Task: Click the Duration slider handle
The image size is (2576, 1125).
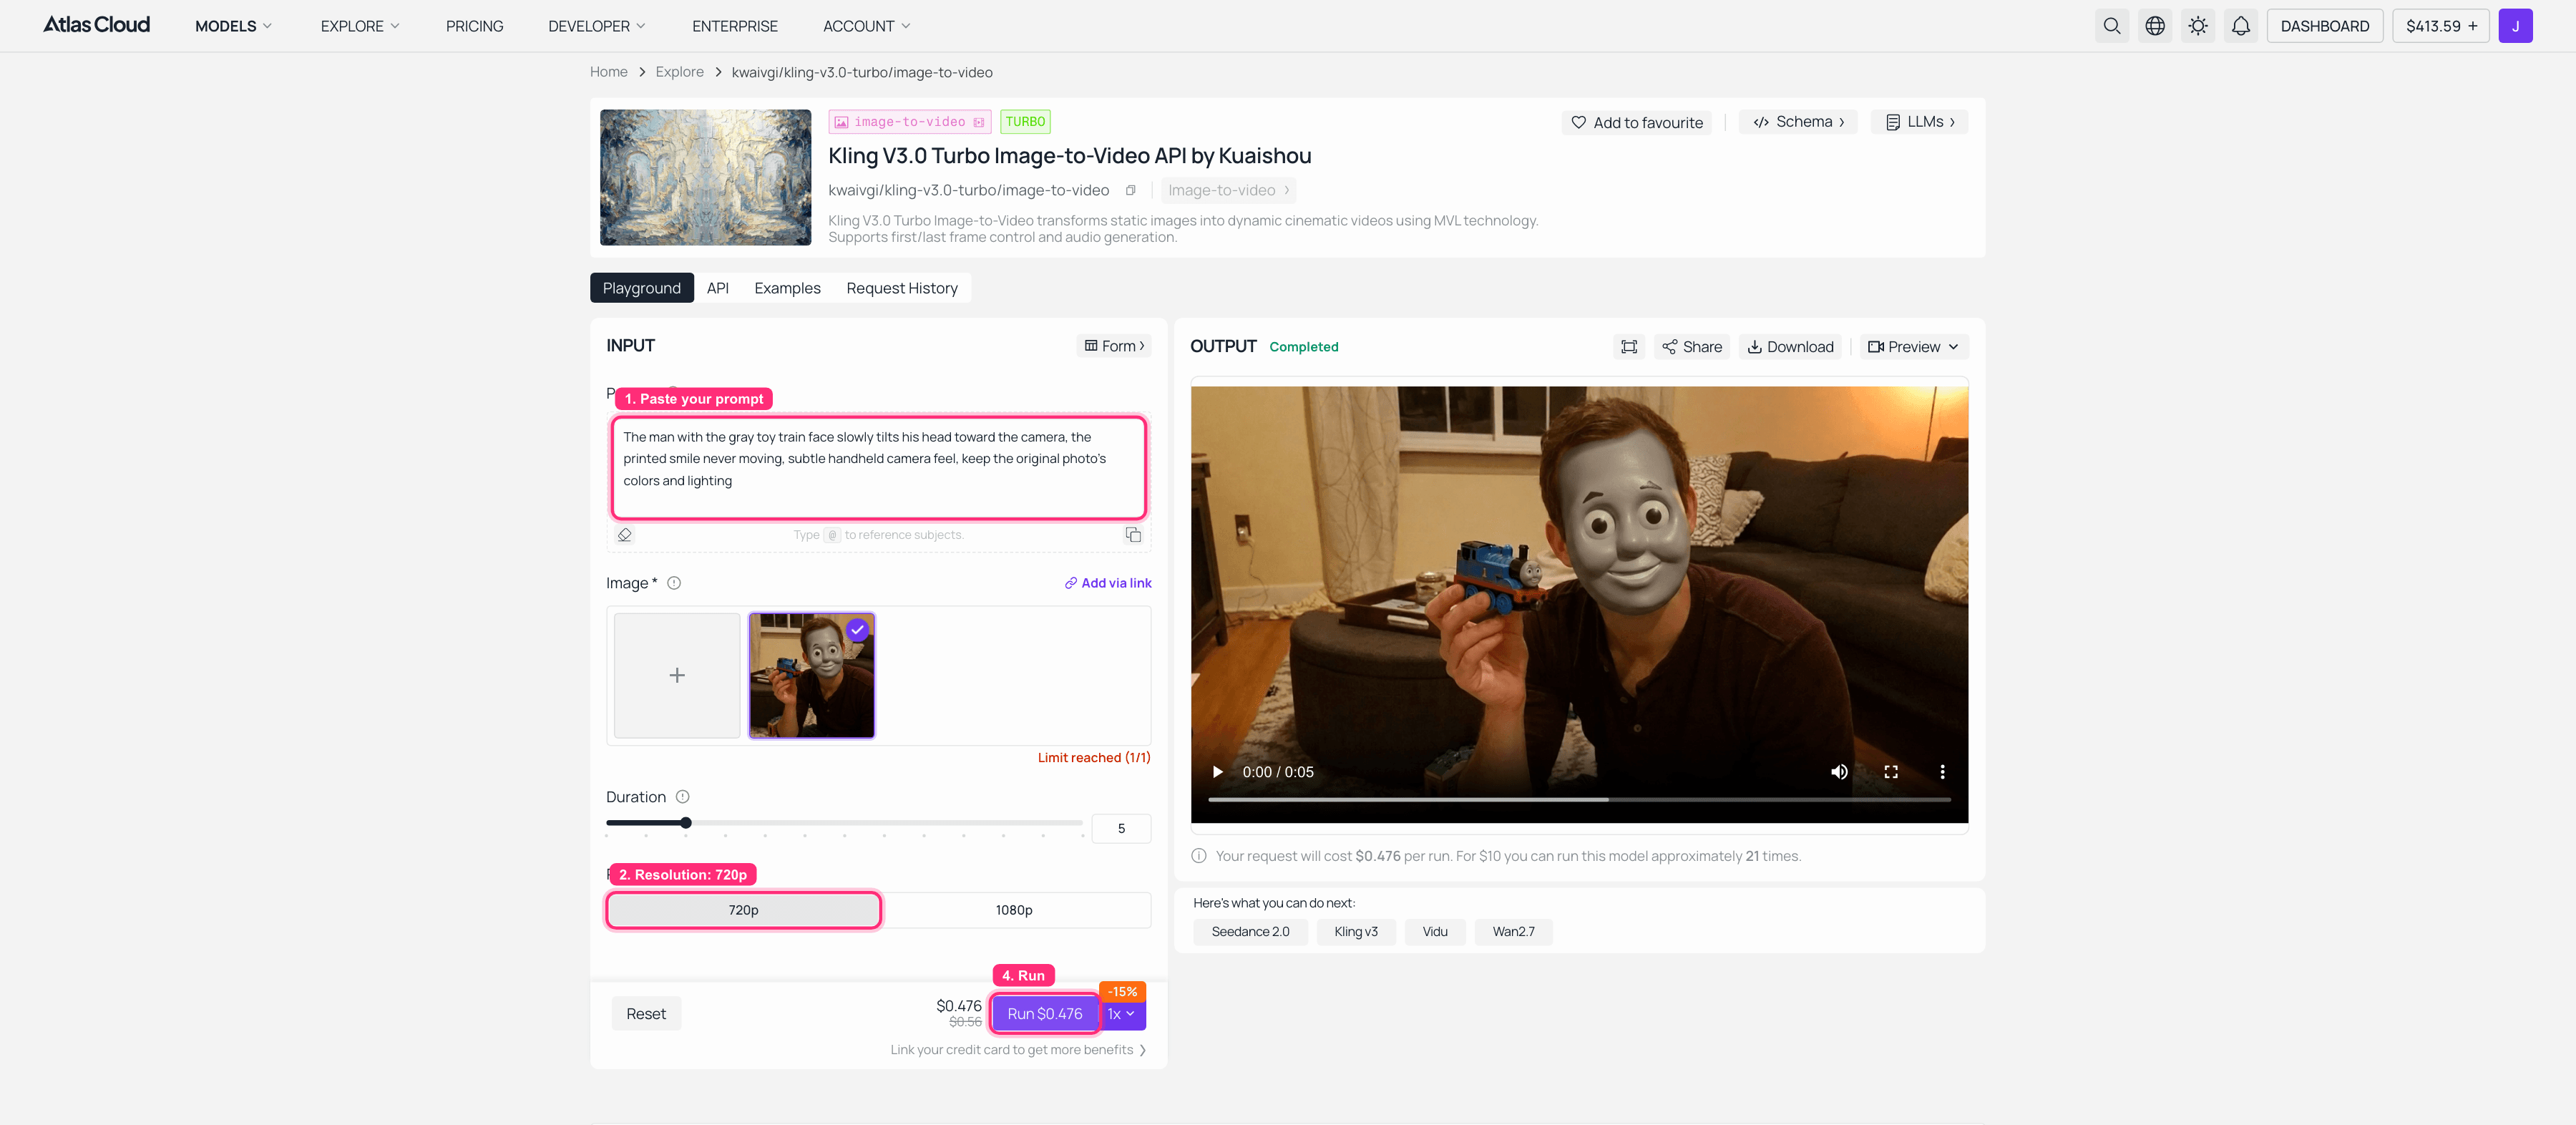Action: (686, 823)
